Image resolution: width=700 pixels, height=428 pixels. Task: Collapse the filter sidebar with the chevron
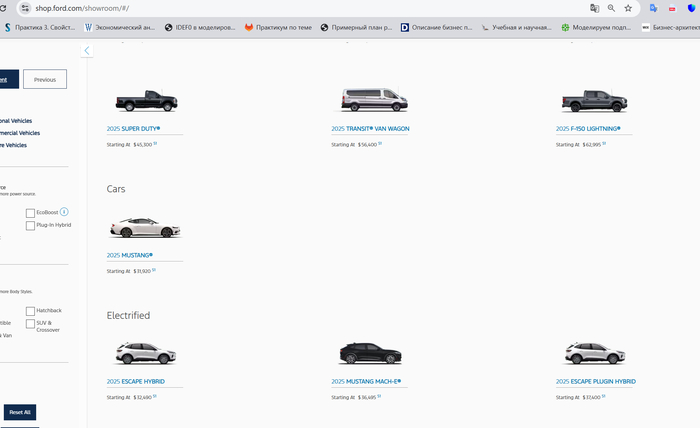(x=87, y=51)
